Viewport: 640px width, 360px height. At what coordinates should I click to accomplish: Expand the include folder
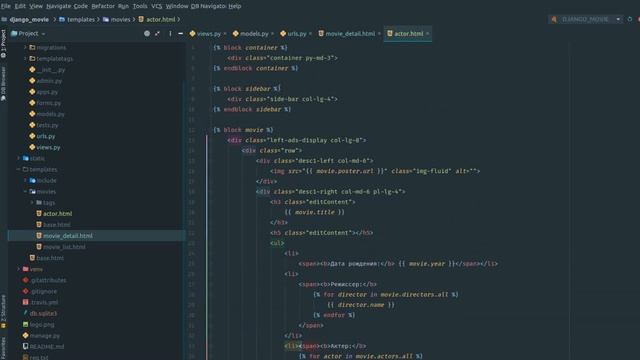[x=25, y=180]
